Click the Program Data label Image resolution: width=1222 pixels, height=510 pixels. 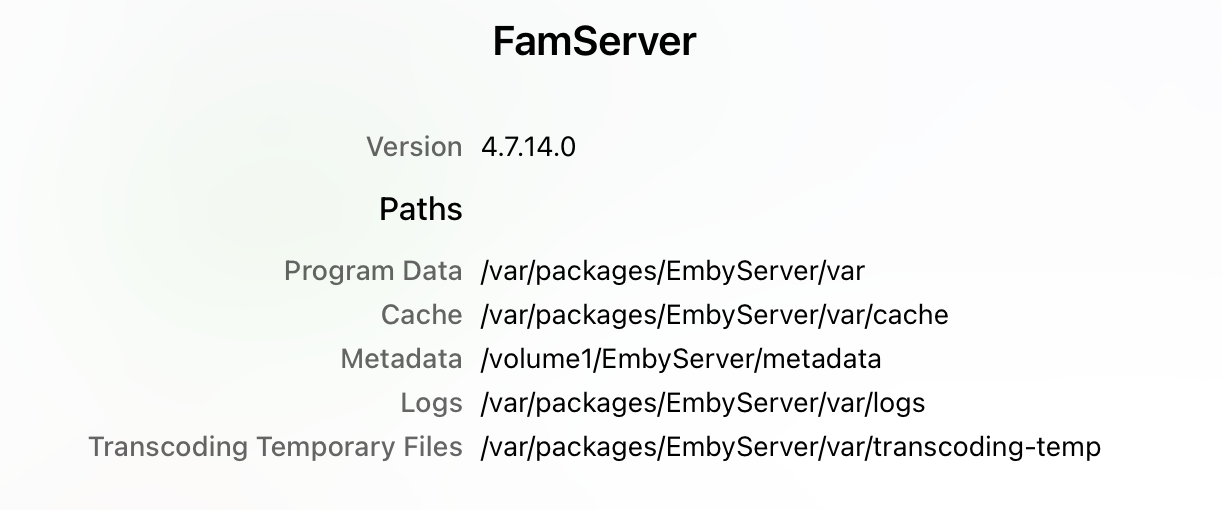coord(373,271)
